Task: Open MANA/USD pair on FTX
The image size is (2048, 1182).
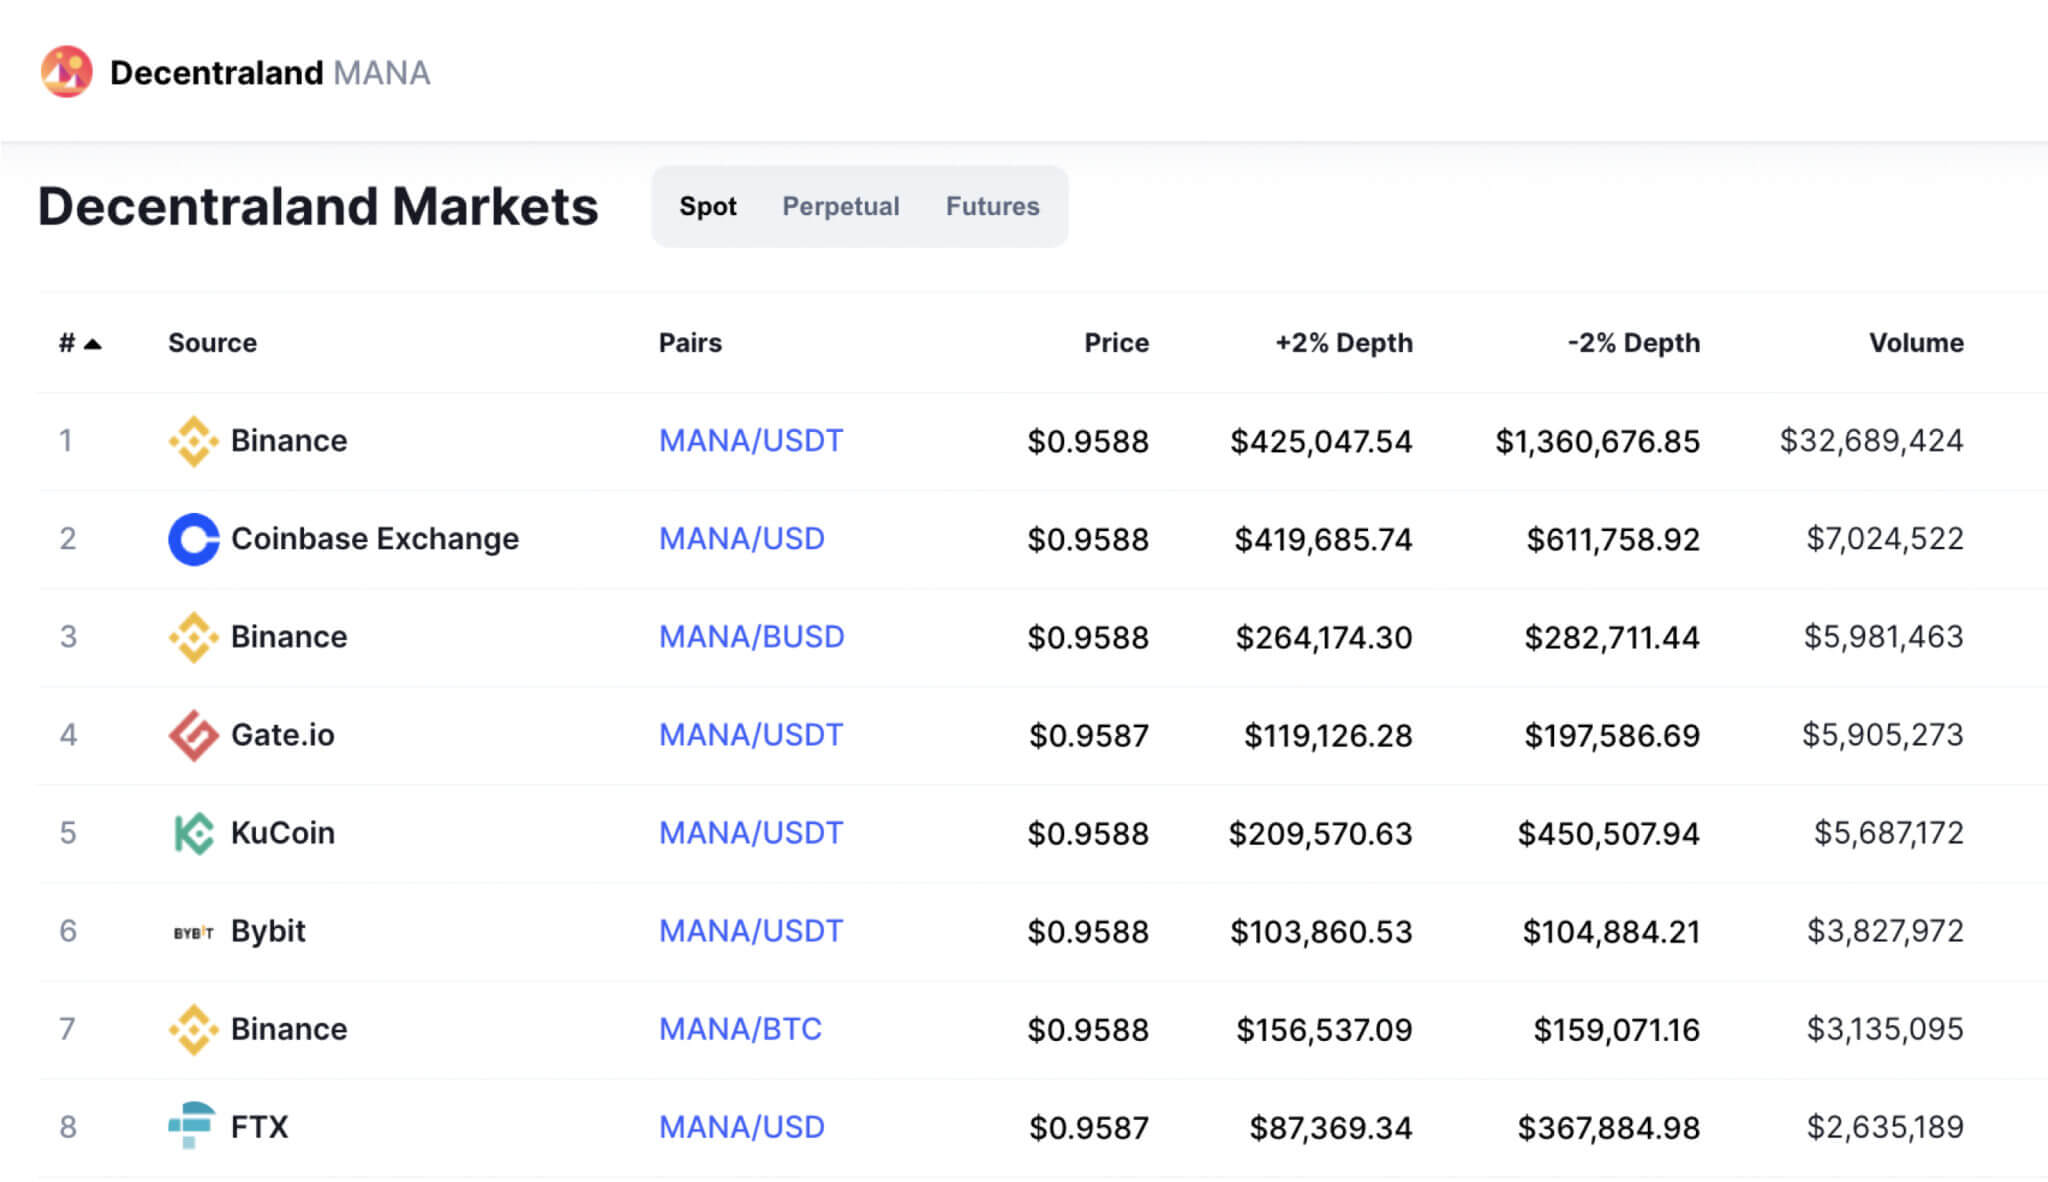Action: [742, 1127]
